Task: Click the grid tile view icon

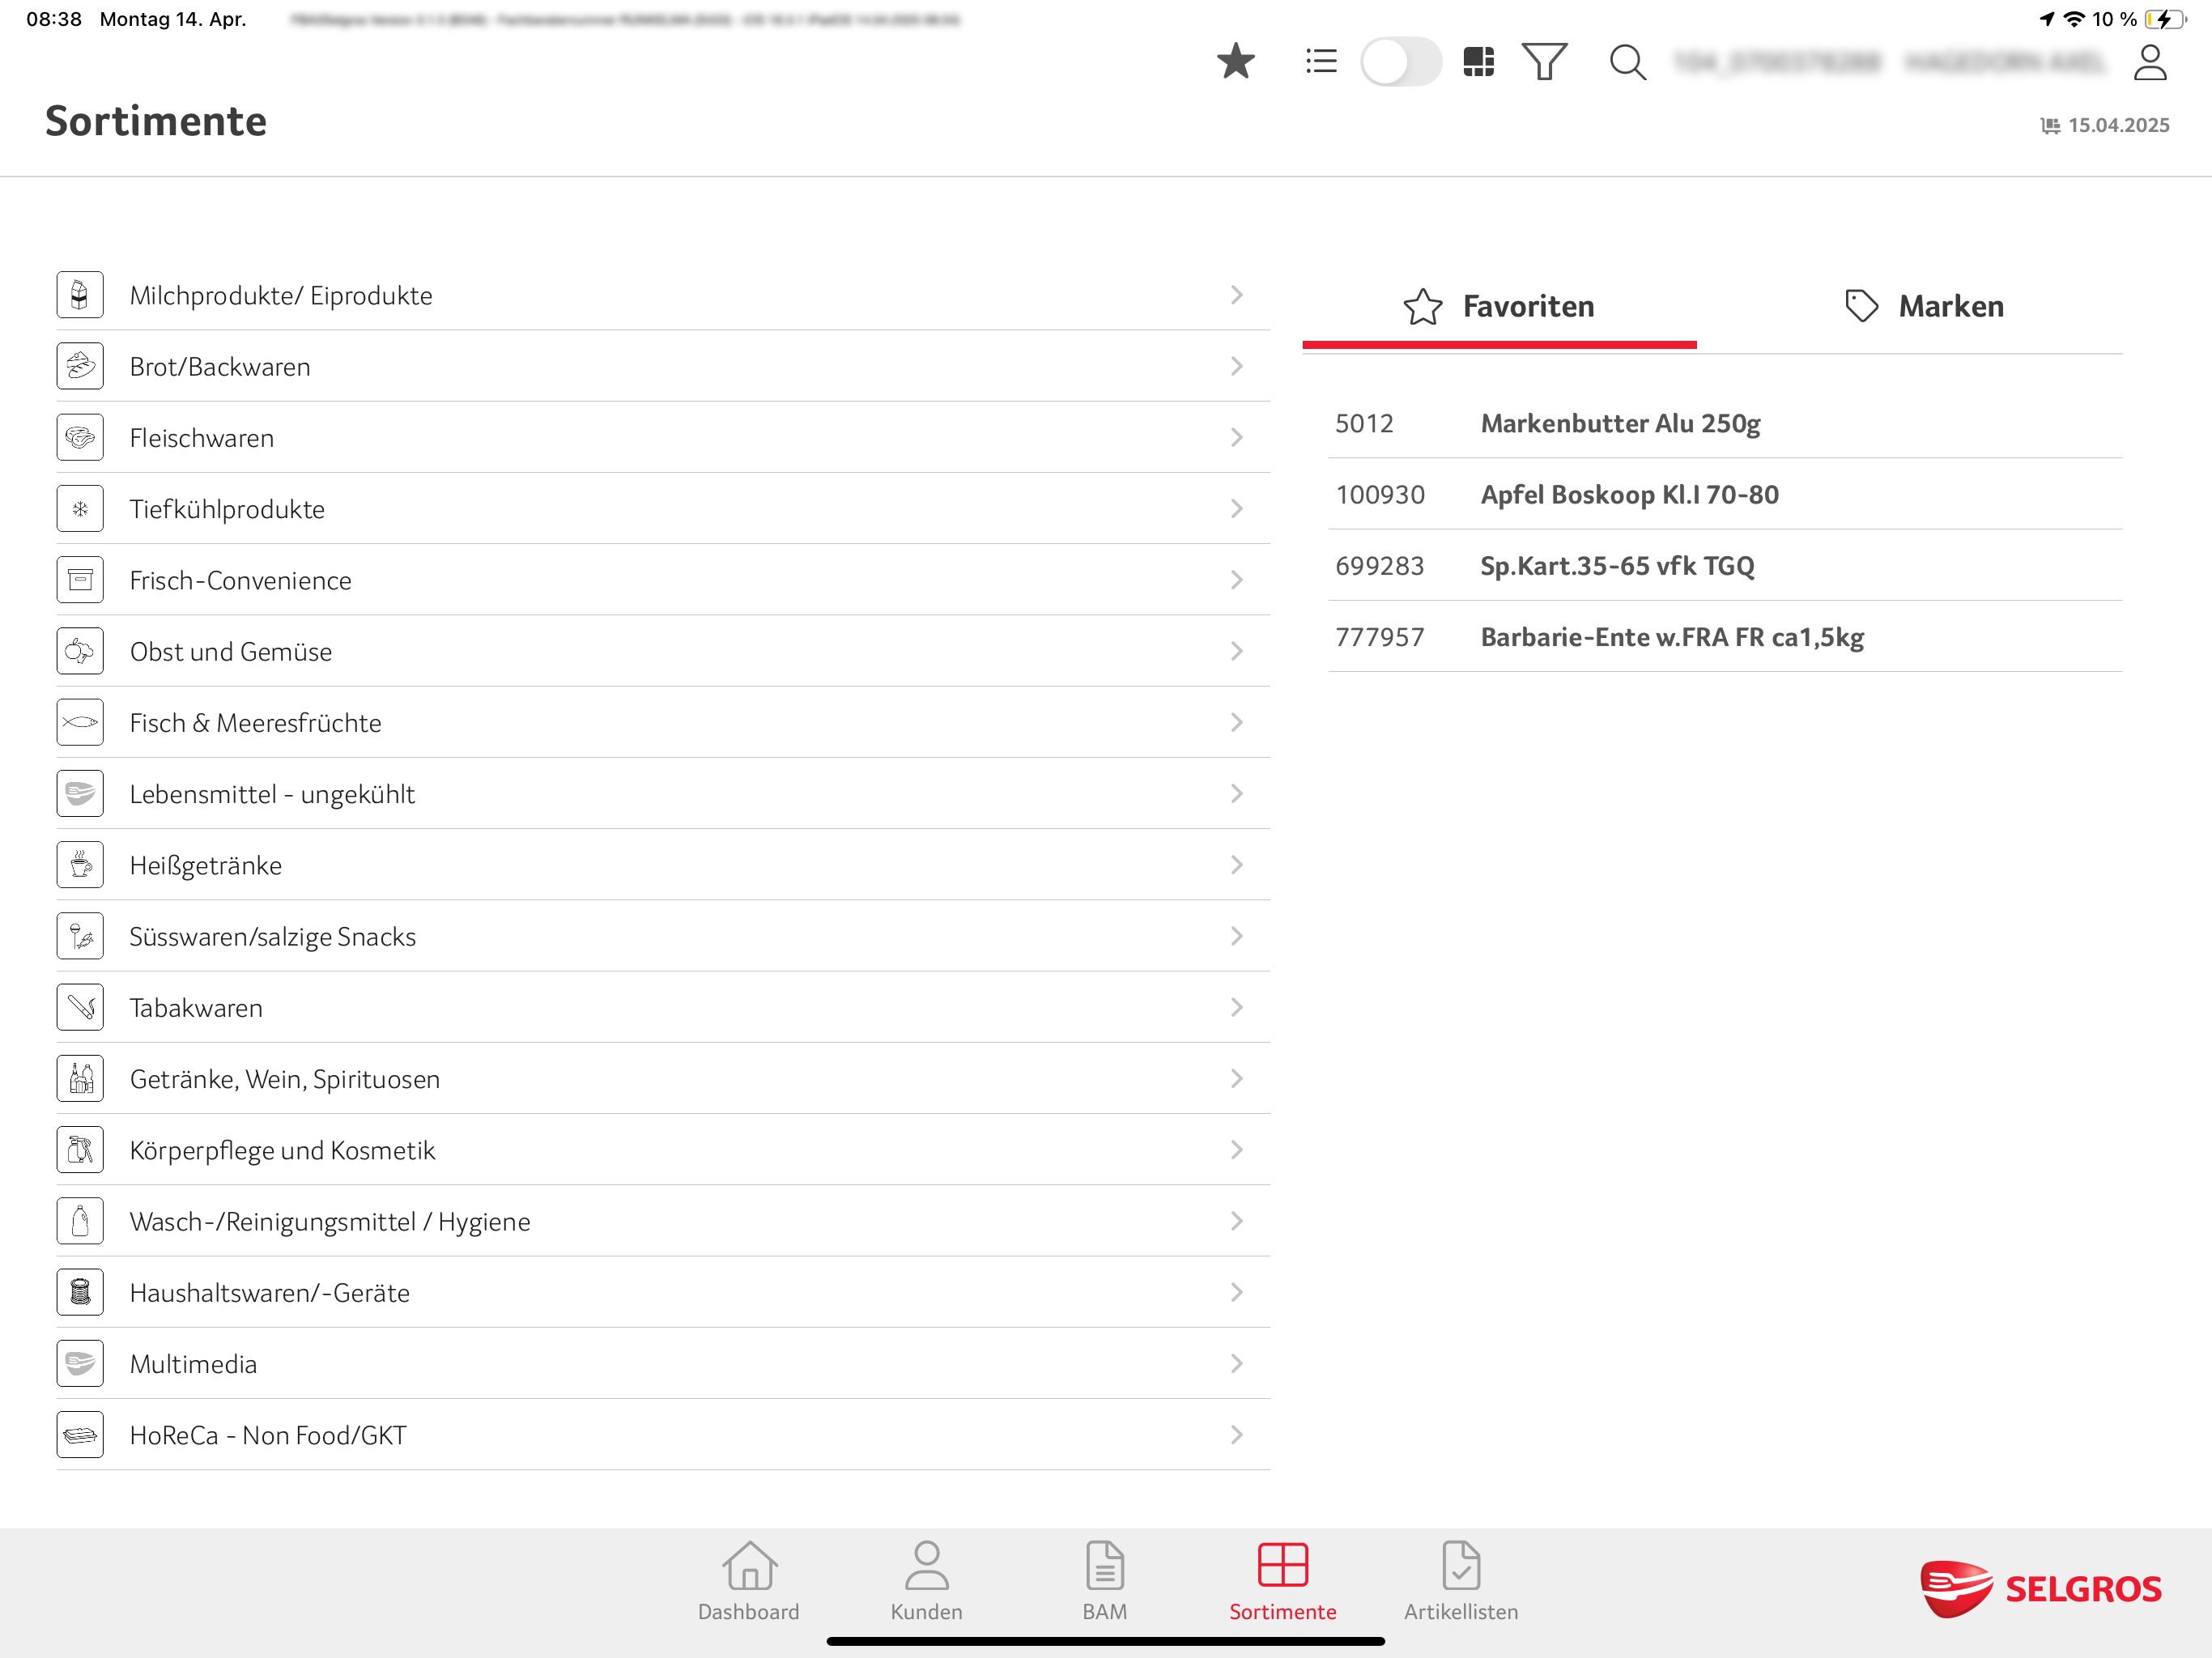Action: click(x=1478, y=62)
